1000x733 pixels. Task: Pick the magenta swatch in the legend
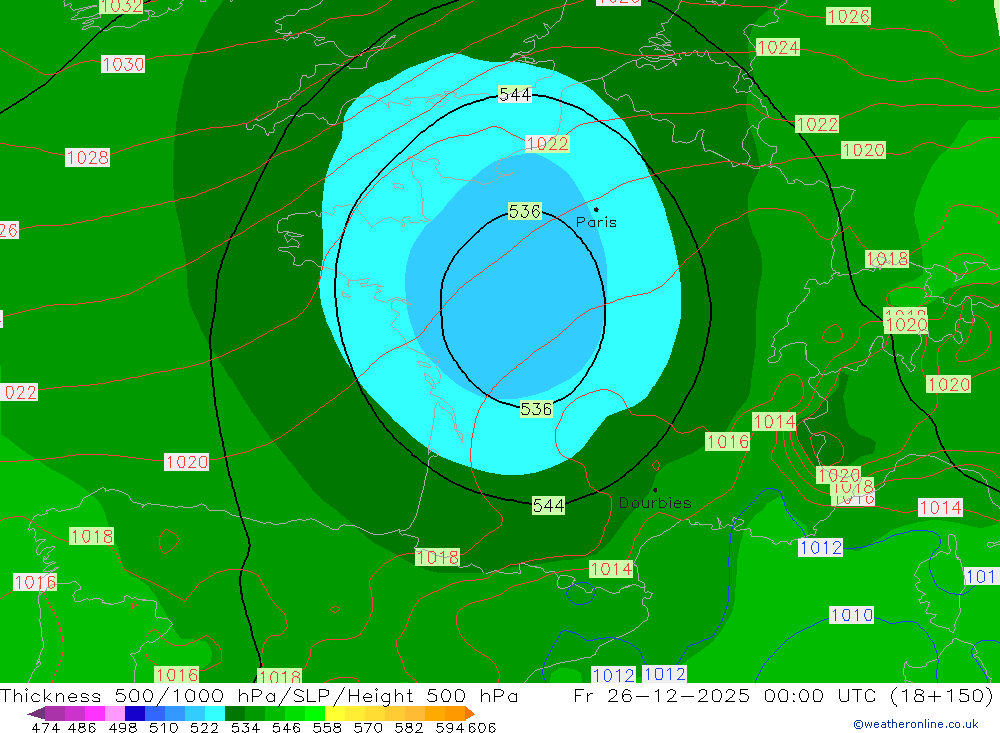(x=95, y=713)
